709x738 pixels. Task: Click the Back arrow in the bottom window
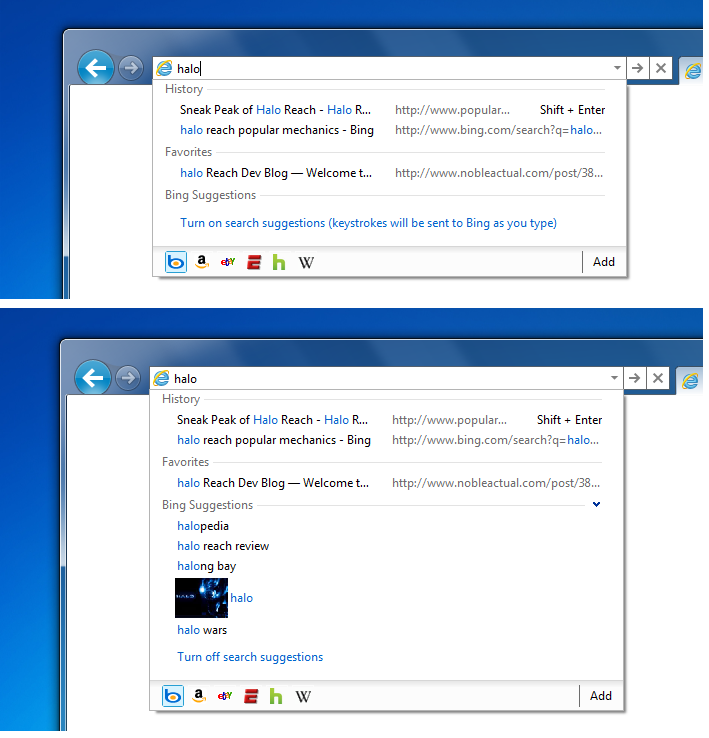(x=93, y=378)
